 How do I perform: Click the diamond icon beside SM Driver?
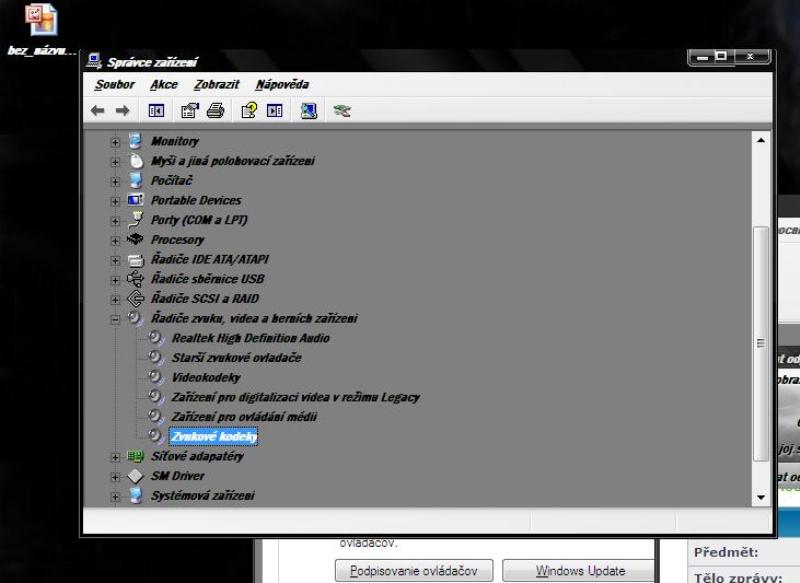(x=135, y=476)
